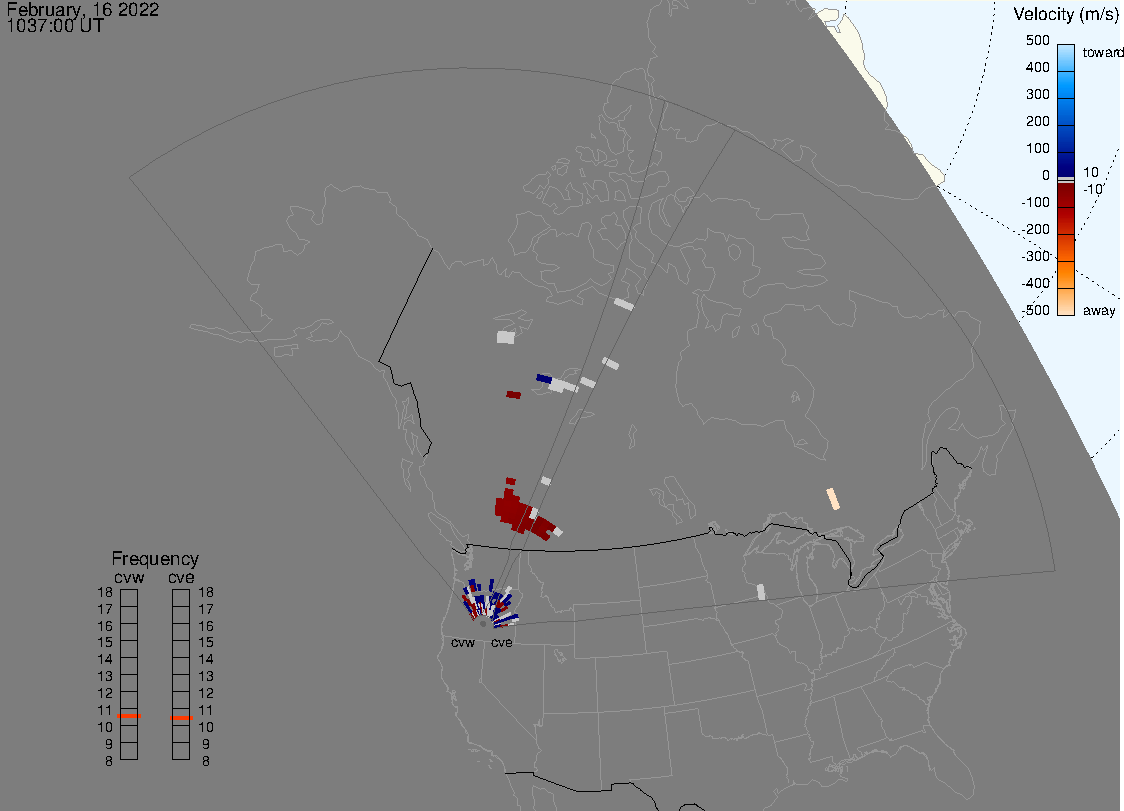Pick the orange -300 to -400 colorbar segment

point(1066,275)
